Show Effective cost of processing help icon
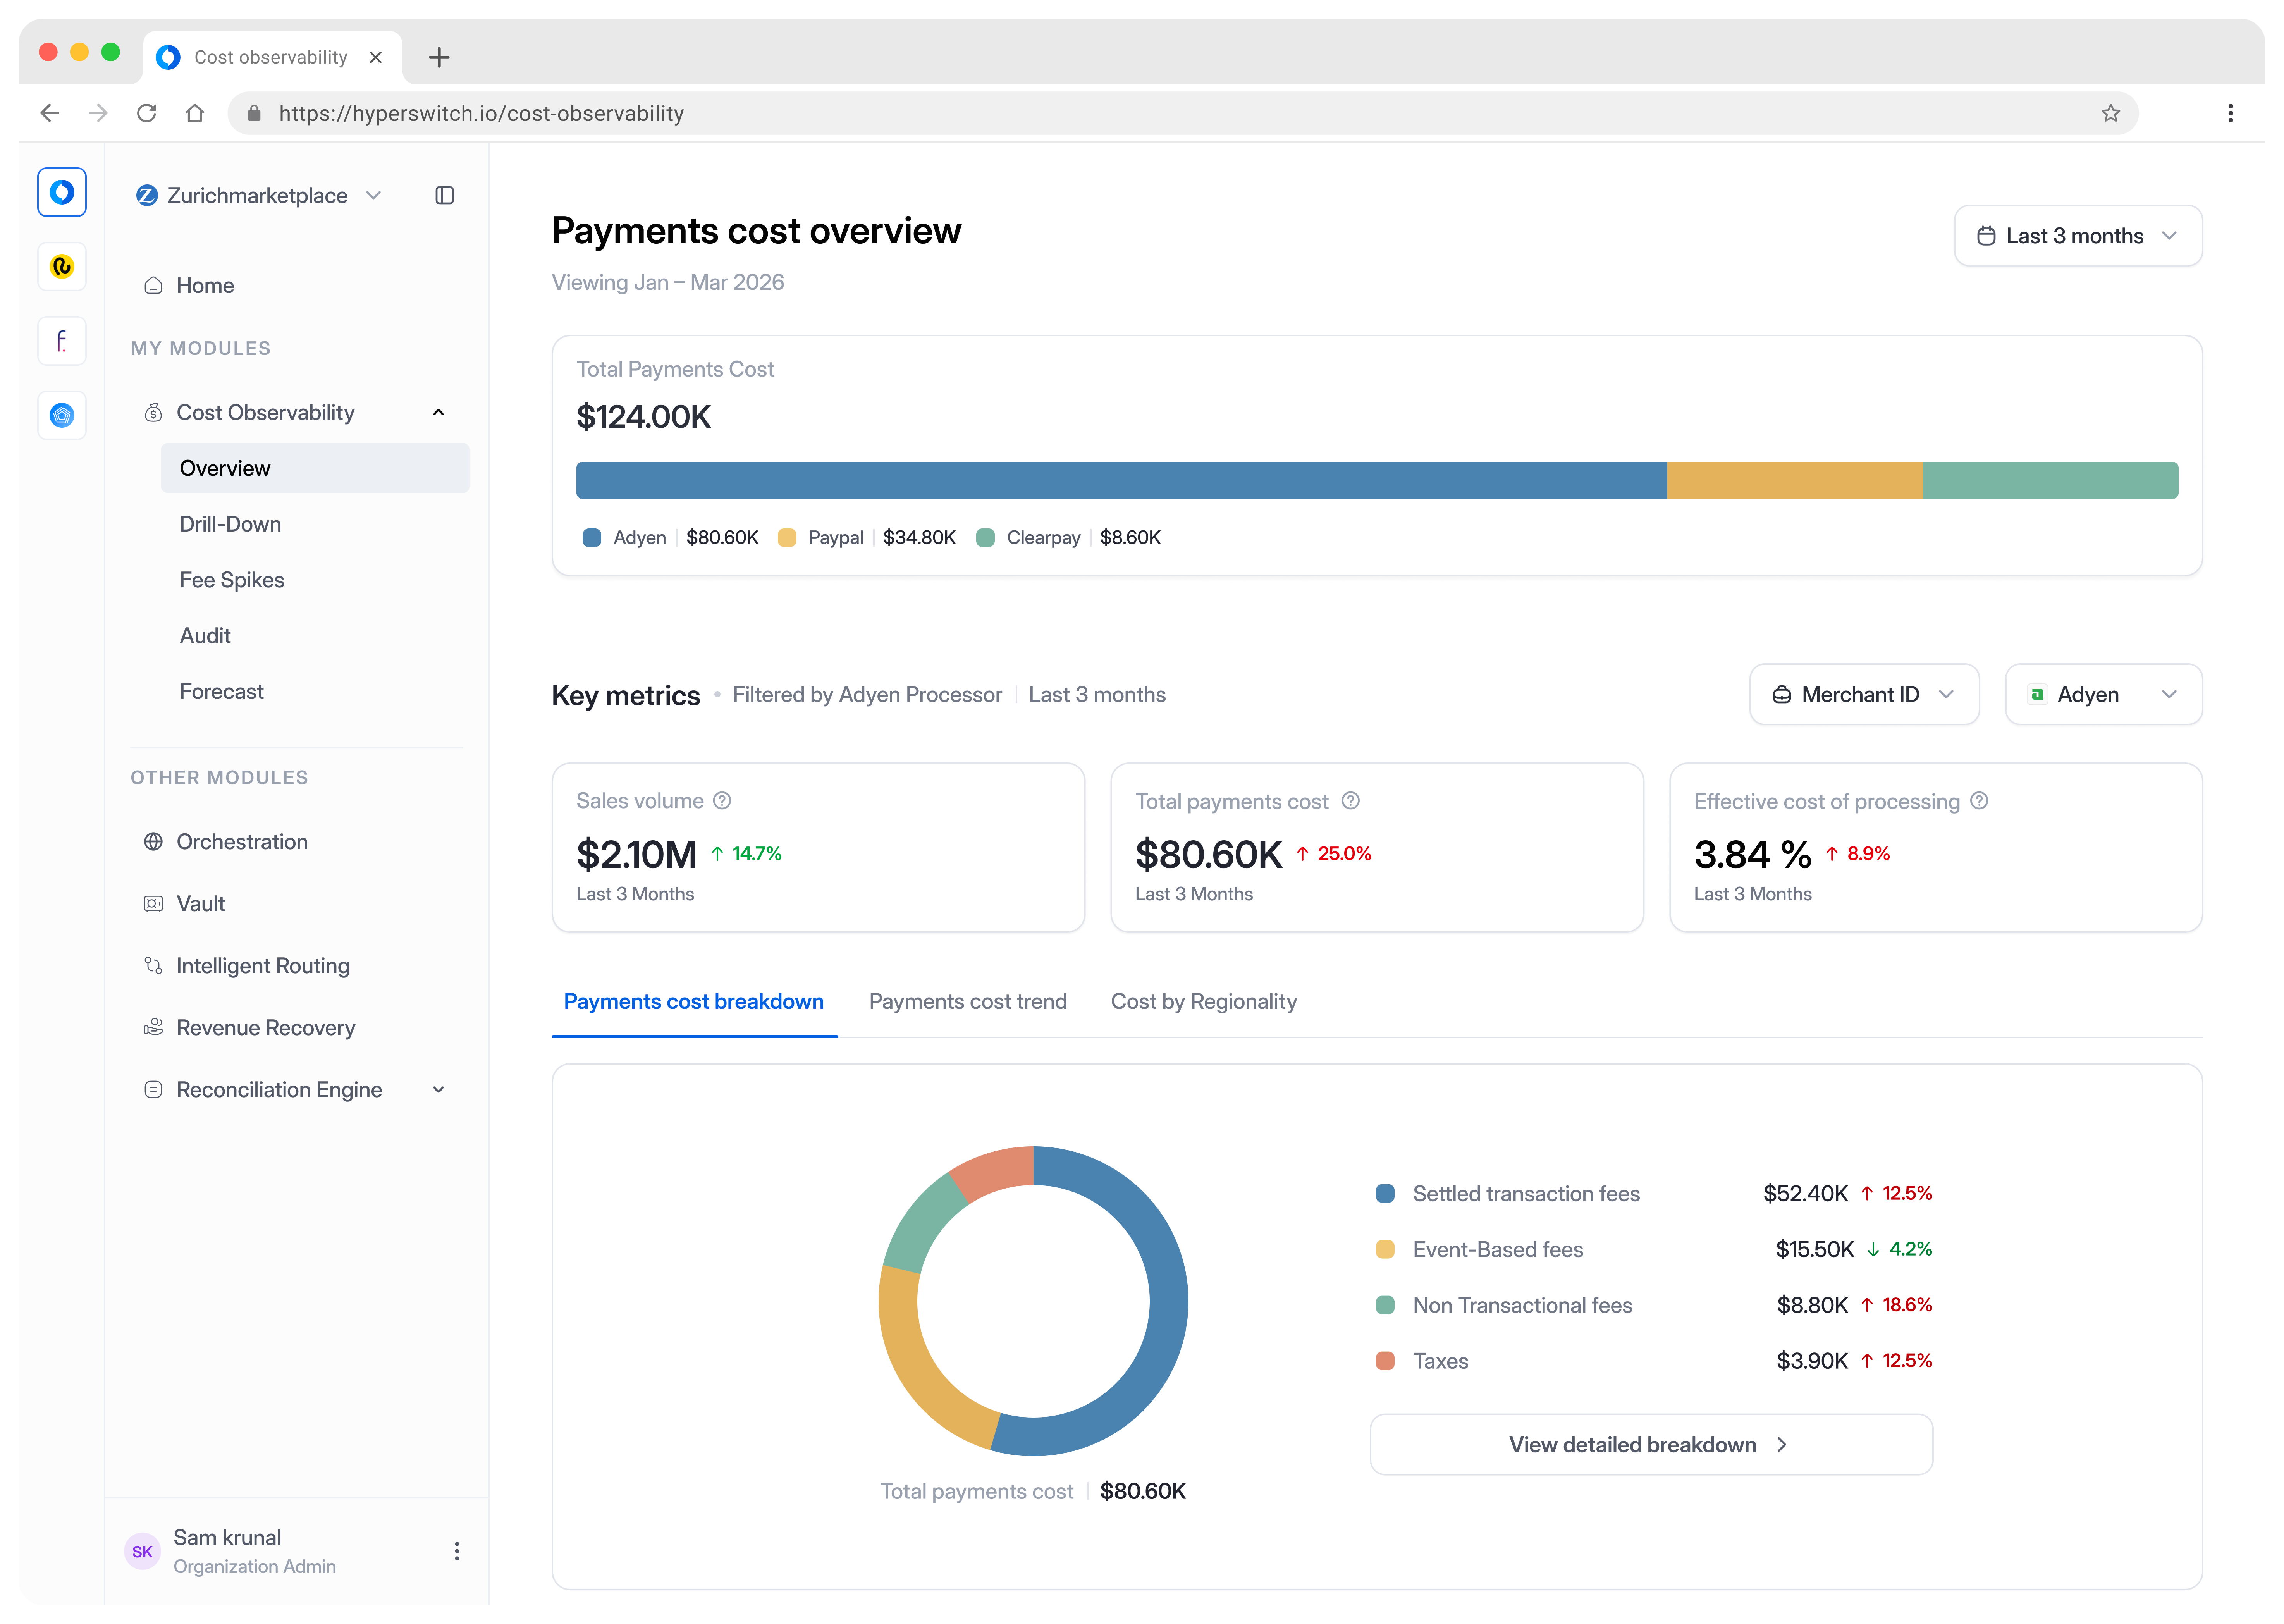The image size is (2284, 1624). (x=1979, y=801)
